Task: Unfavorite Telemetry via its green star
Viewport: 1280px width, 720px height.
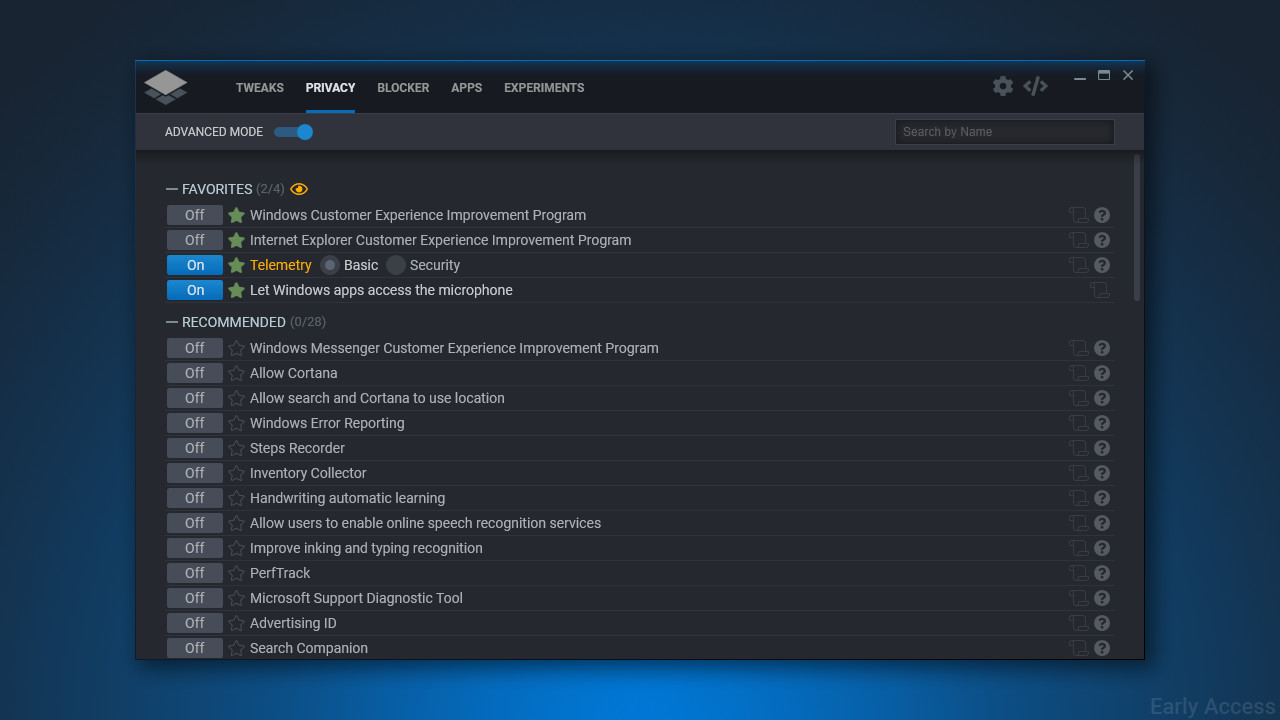Action: click(236, 265)
